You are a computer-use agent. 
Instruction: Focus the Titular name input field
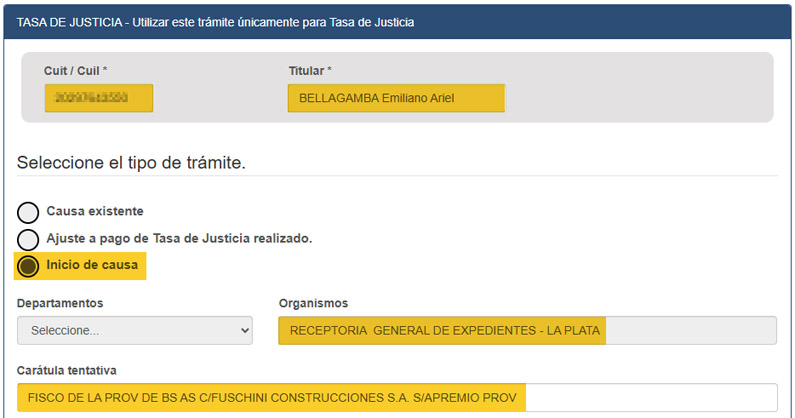click(x=395, y=99)
